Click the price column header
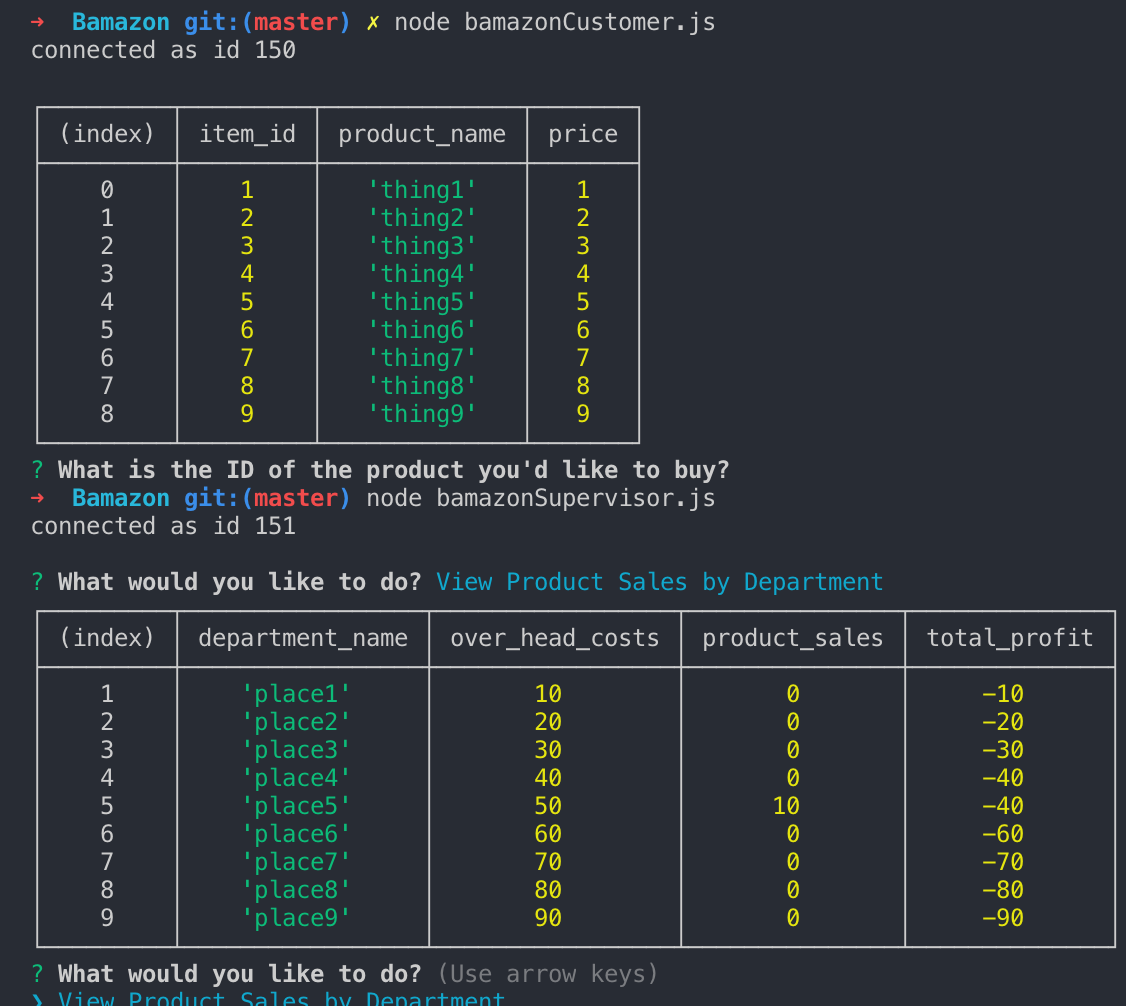 (583, 134)
